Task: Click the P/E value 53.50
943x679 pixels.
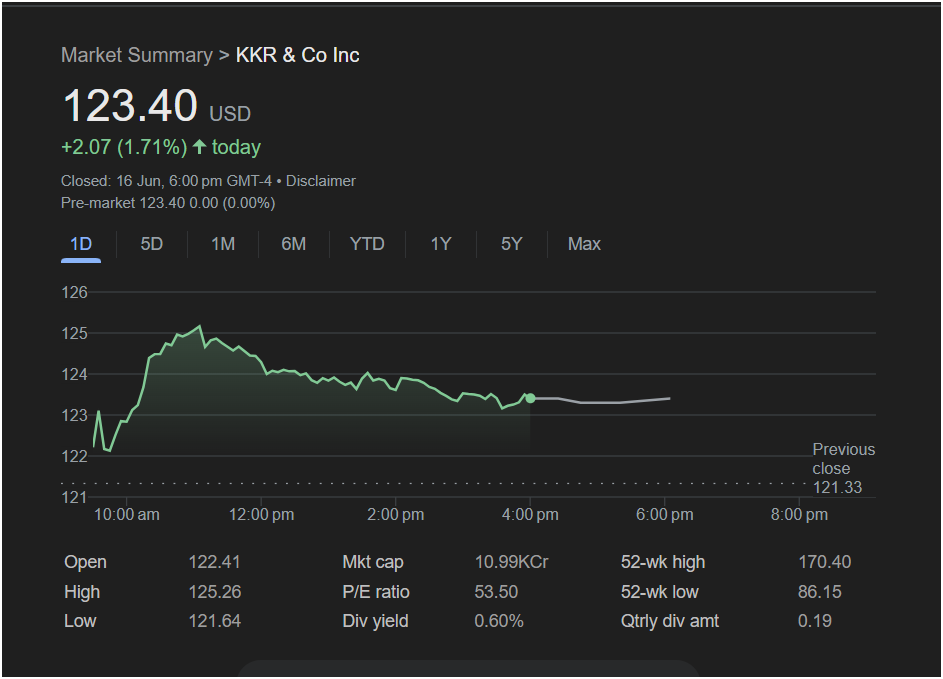Action: click(x=496, y=592)
